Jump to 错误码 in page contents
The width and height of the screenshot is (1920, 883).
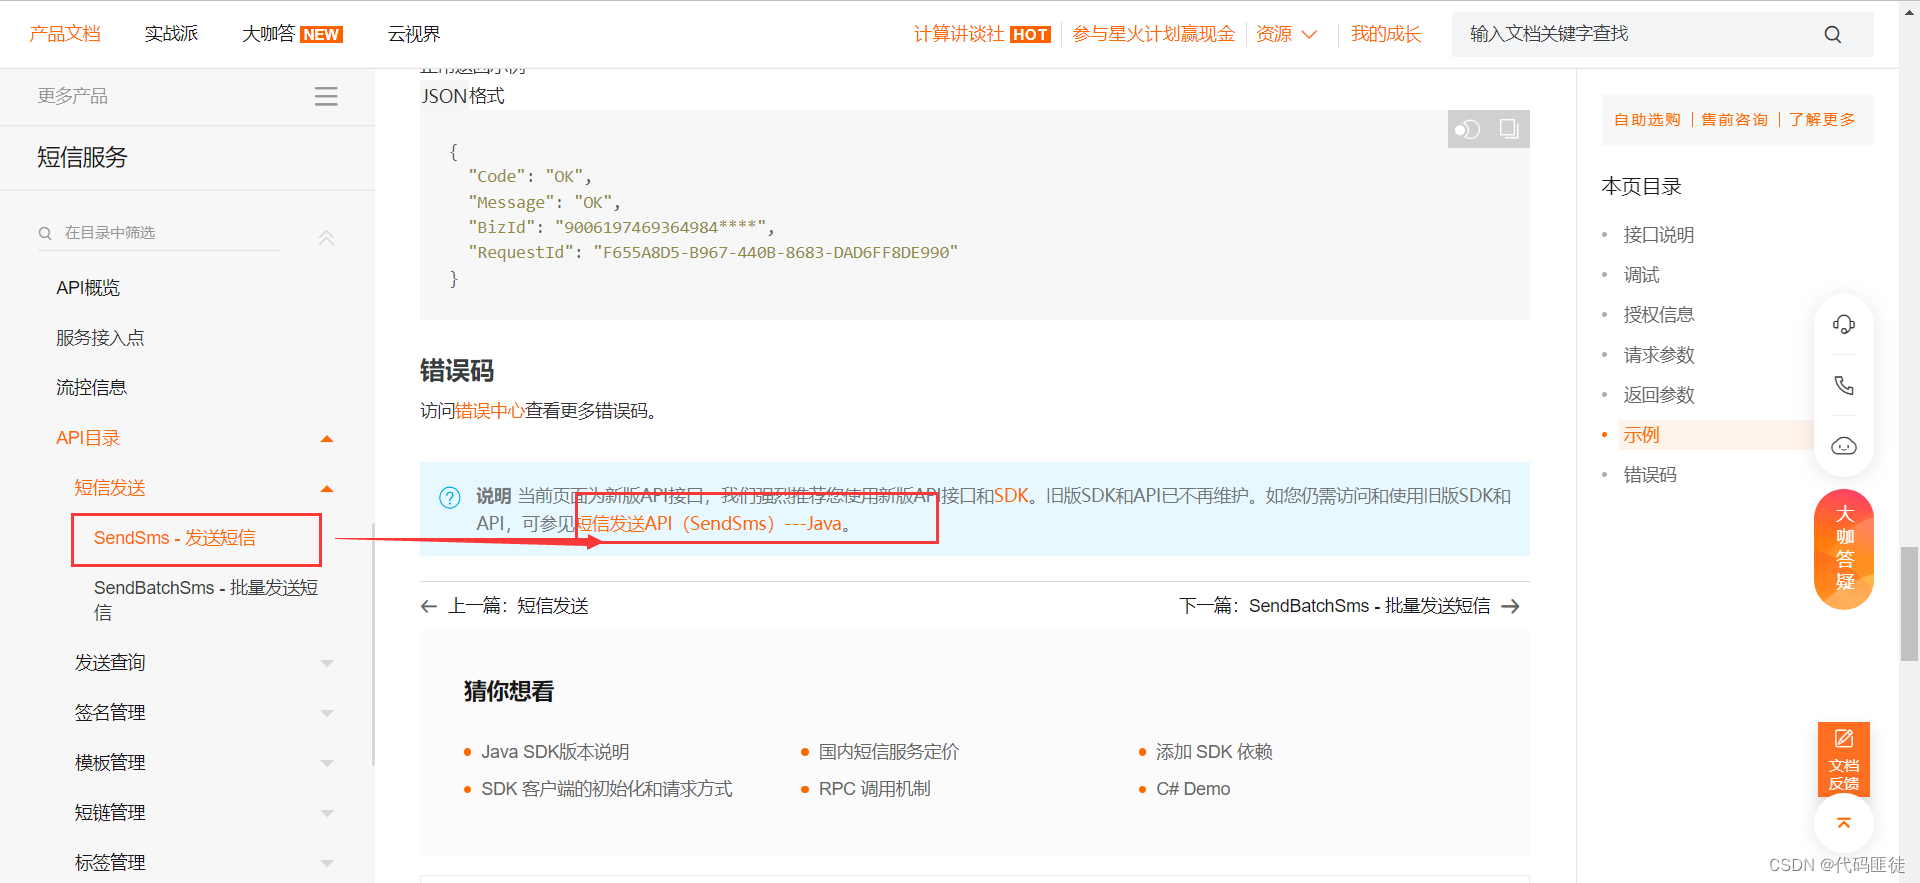(1650, 475)
